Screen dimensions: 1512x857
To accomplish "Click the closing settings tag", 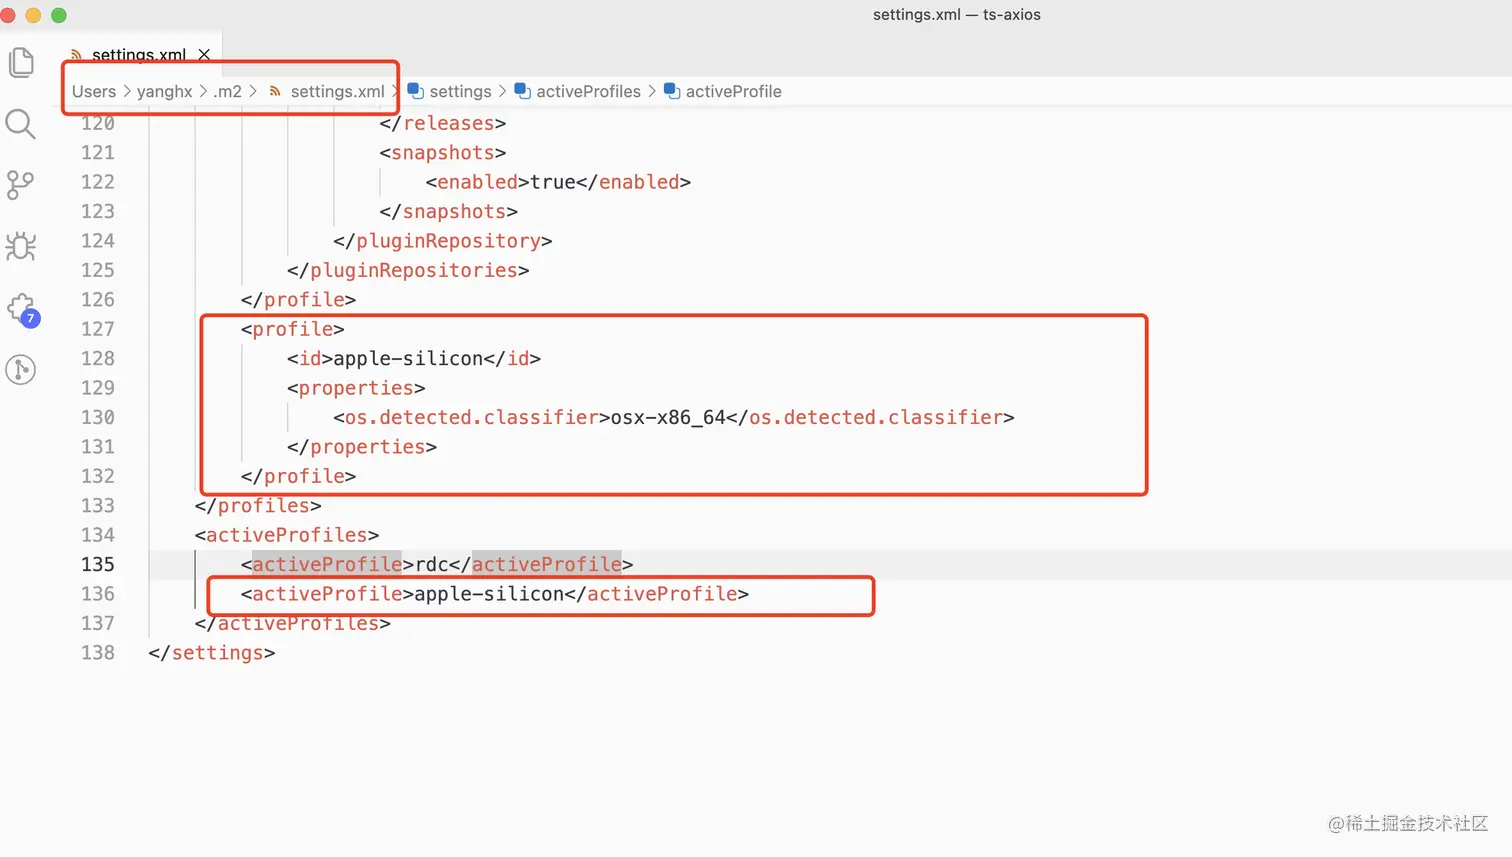I will 211,653.
